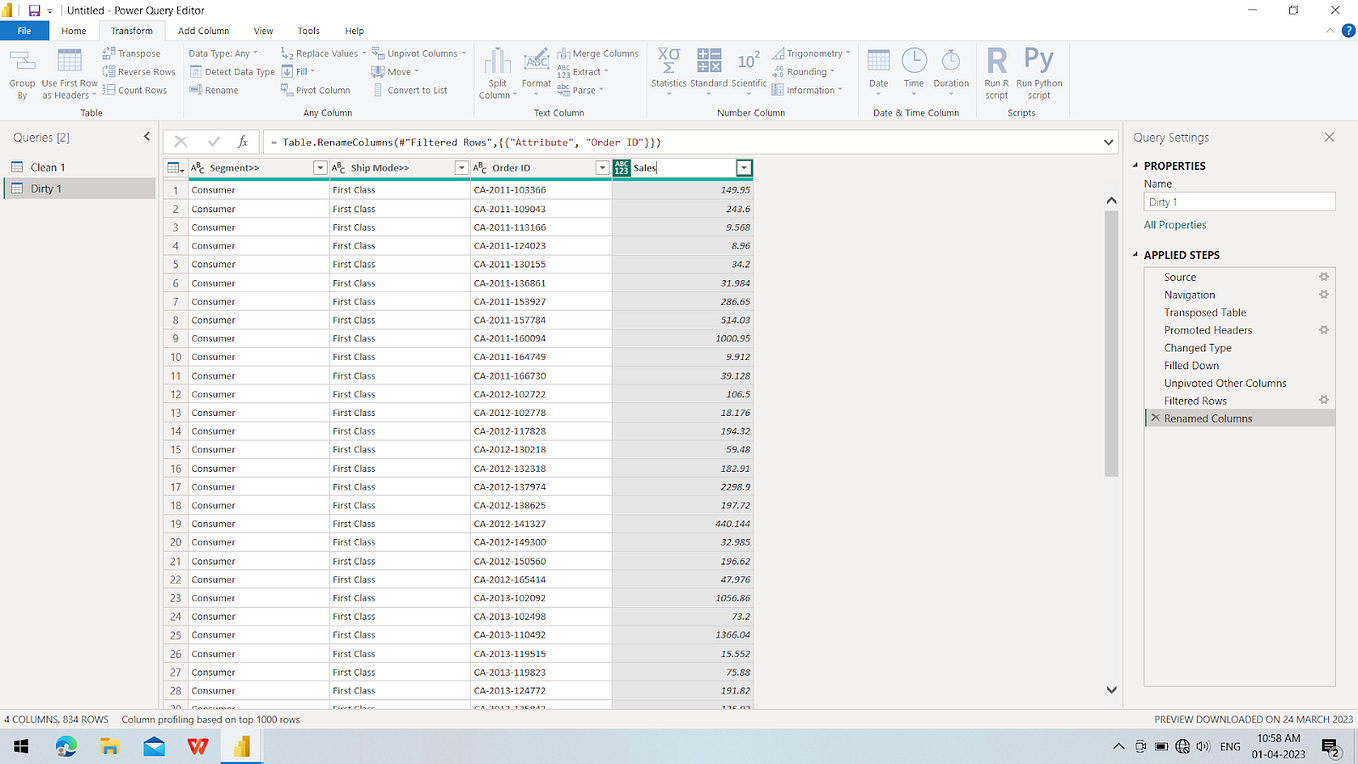
Task: Click the All Properties link
Action: click(1174, 224)
